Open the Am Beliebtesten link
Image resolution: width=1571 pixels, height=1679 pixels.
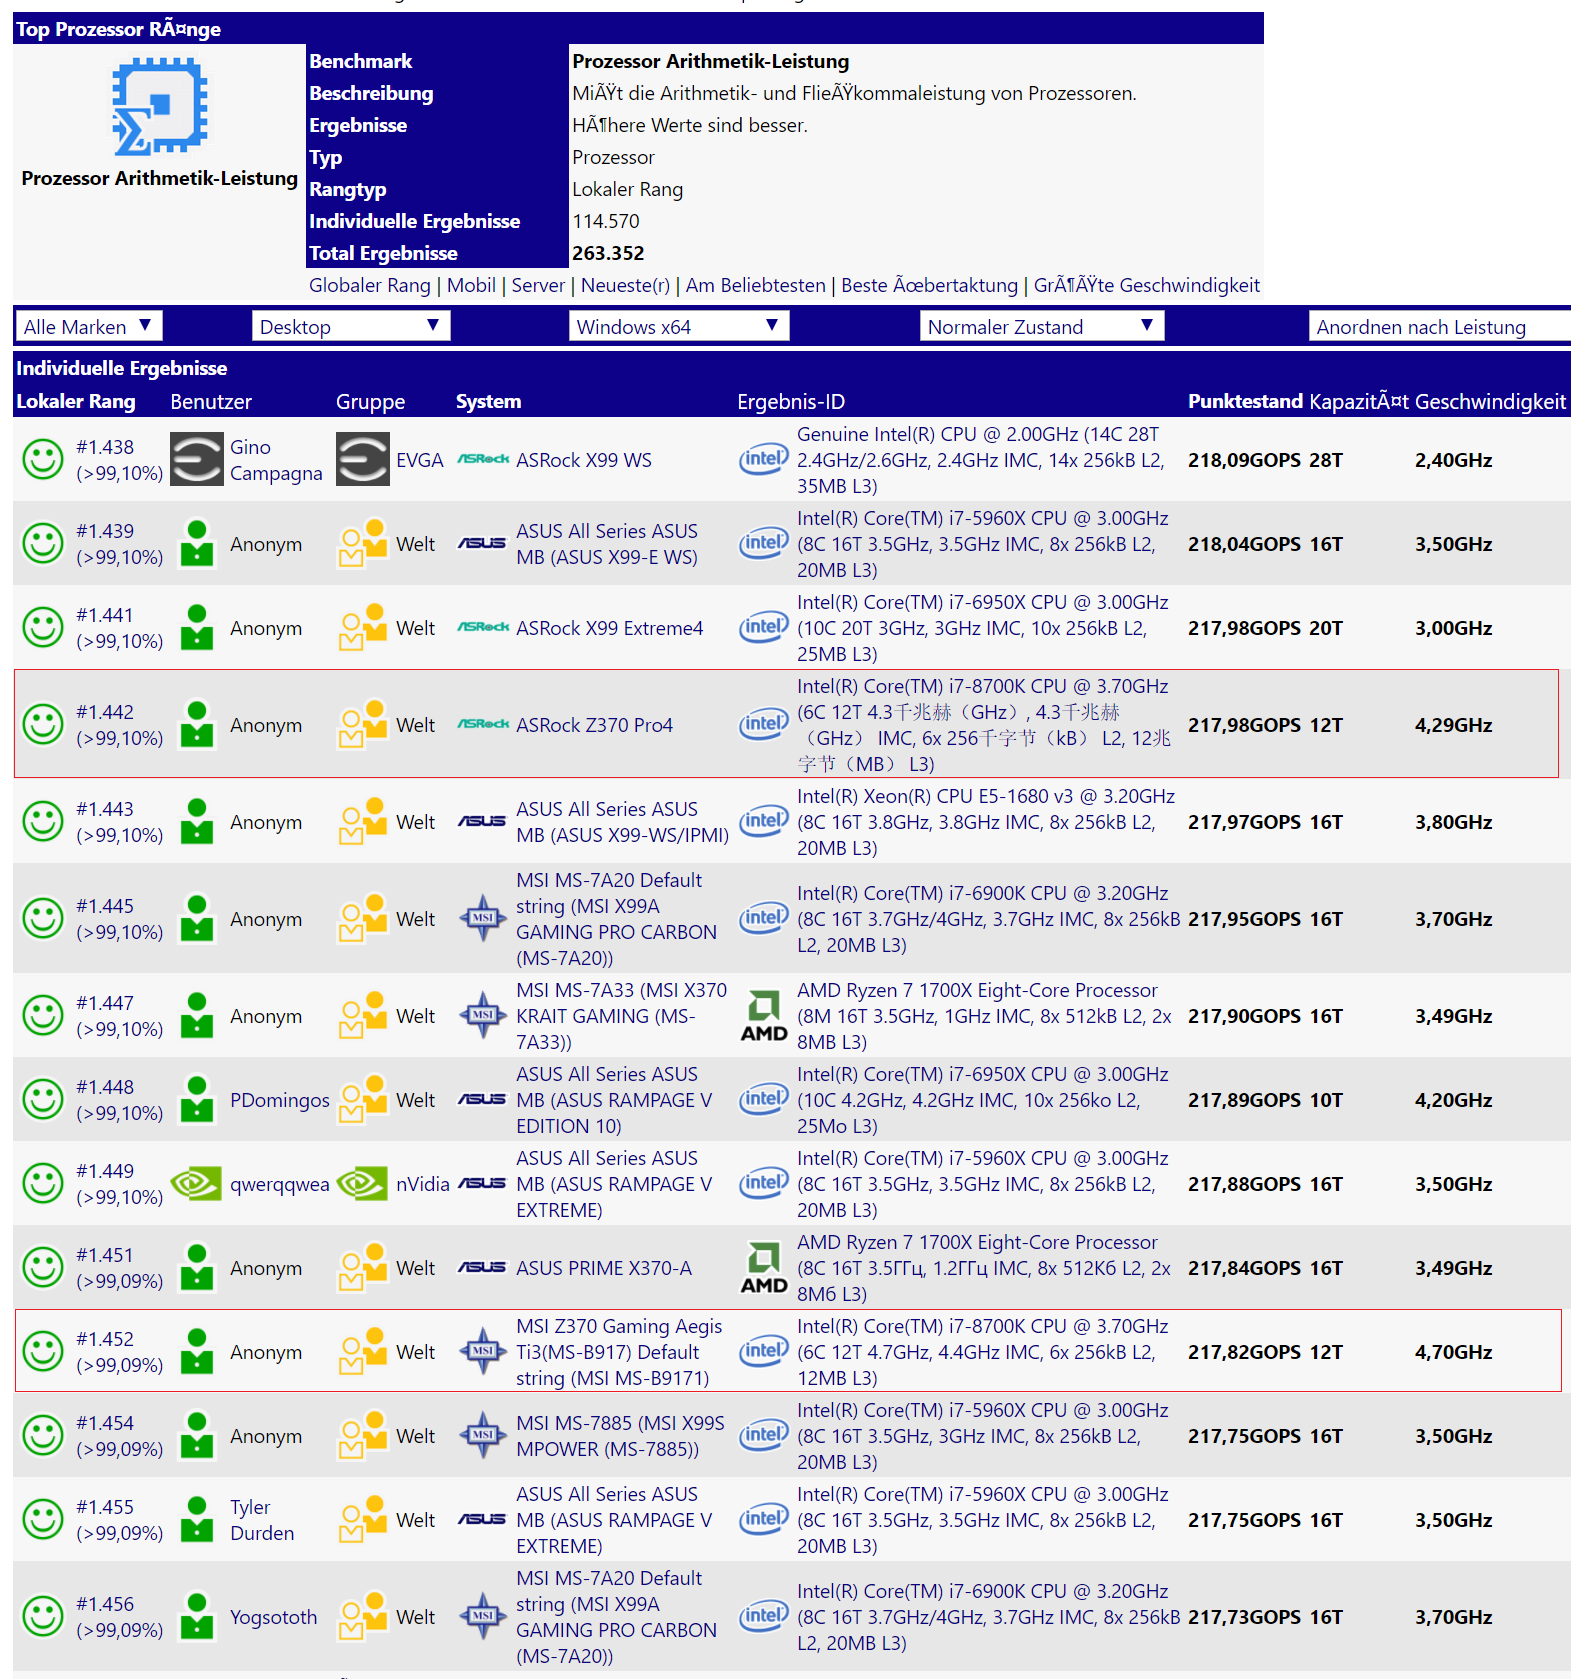pyautogui.click(x=756, y=285)
